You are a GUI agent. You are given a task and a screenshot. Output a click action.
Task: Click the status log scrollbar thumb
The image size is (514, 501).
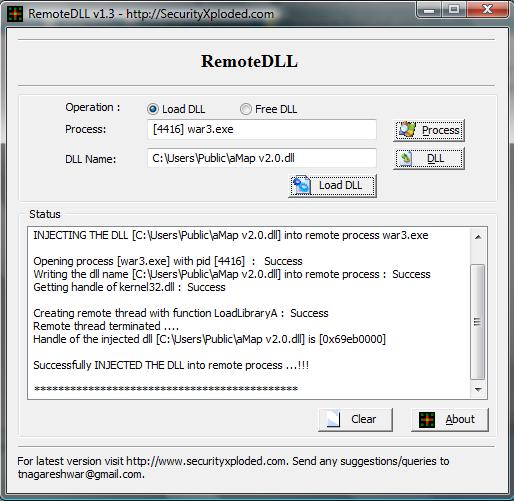pyautogui.click(x=478, y=322)
